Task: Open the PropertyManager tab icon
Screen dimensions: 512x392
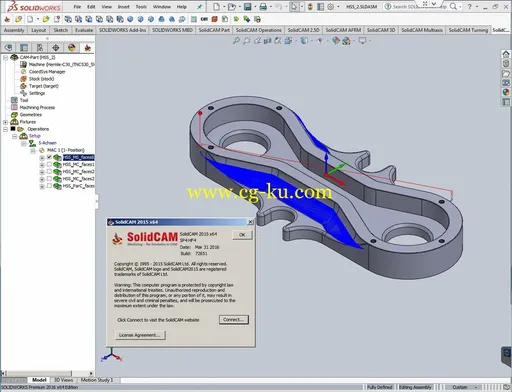Action: [x=24, y=48]
